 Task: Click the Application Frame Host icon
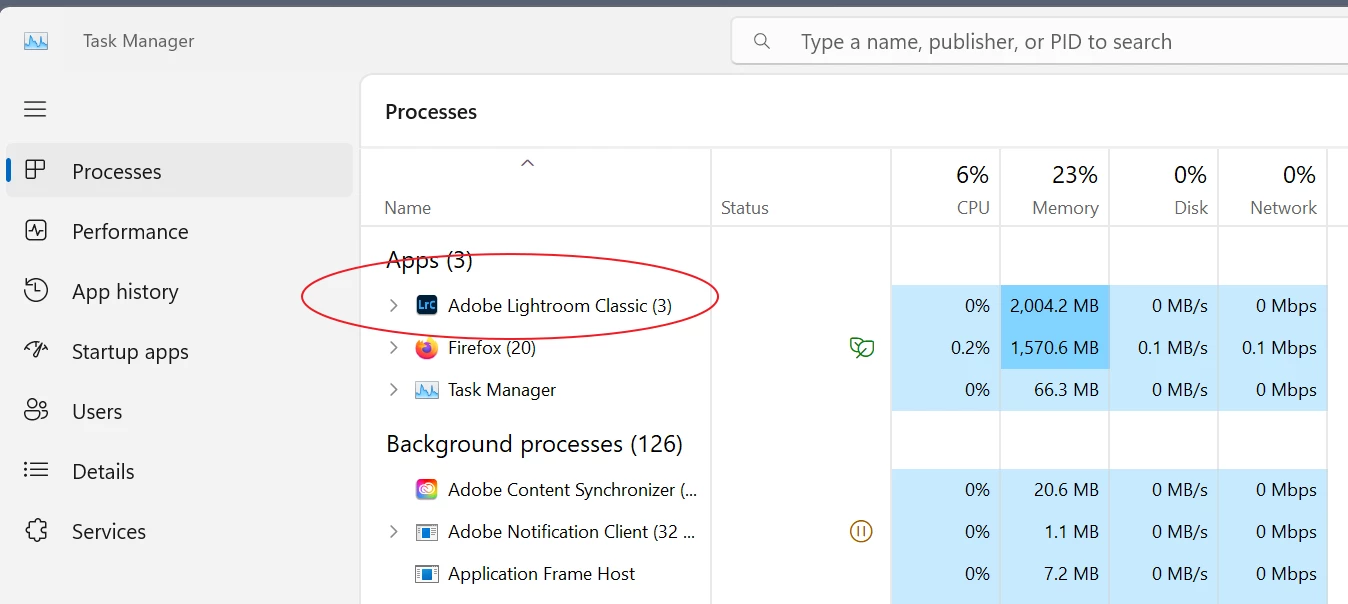tap(427, 574)
